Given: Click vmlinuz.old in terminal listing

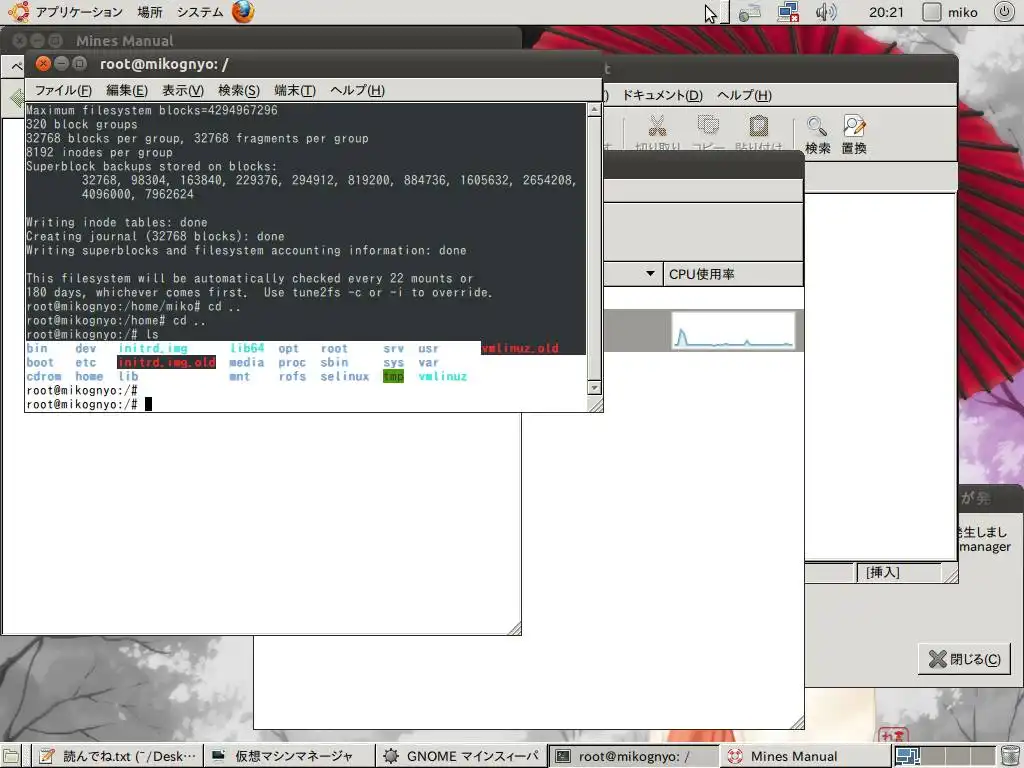Looking at the screenshot, I should pos(520,348).
